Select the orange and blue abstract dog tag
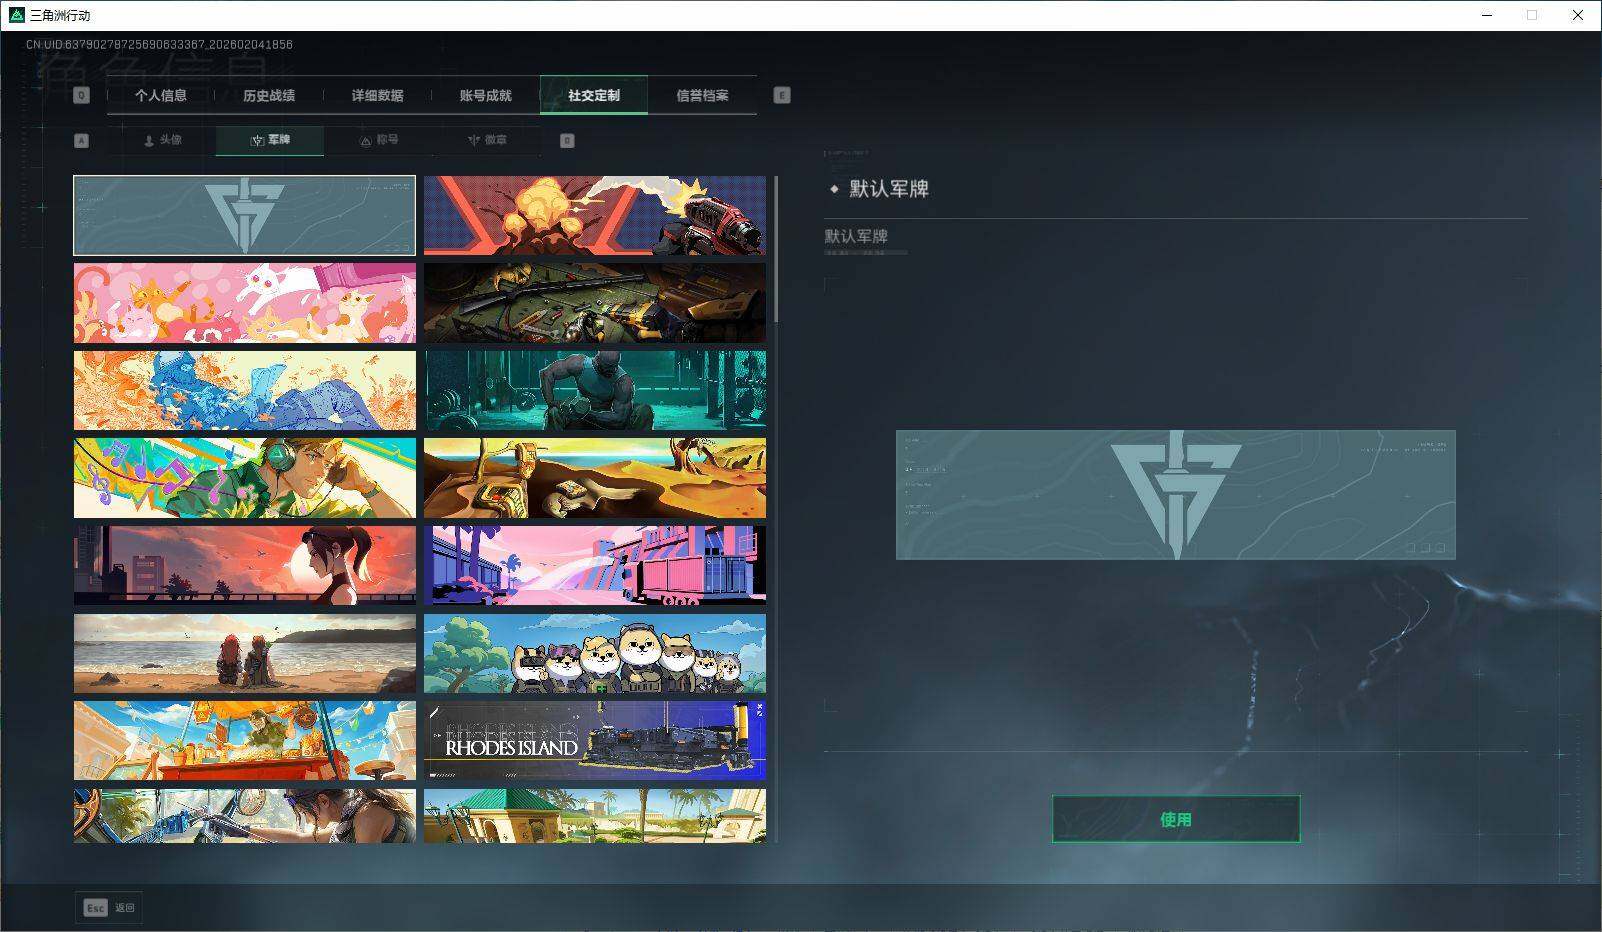The width and height of the screenshot is (1602, 932). pyautogui.click(x=245, y=391)
